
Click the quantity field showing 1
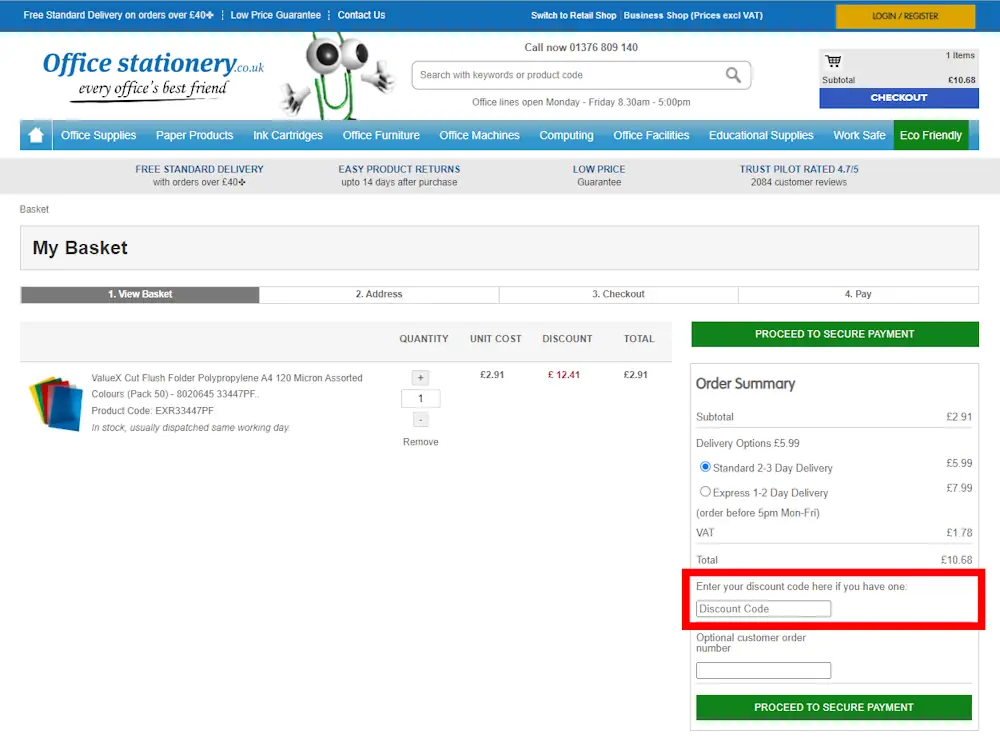(420, 399)
